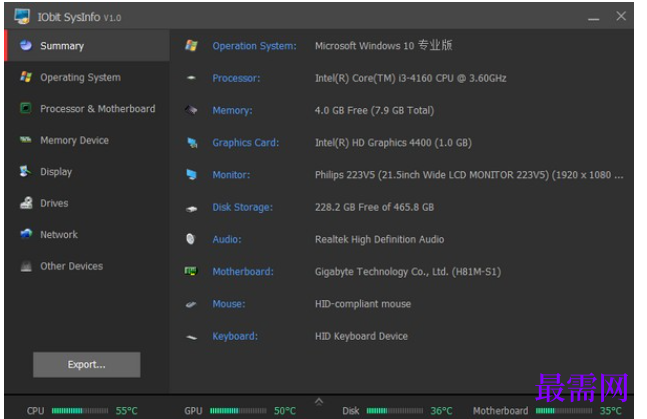Click the blue monitor icon beside Monitor label
The width and height of the screenshot is (647, 419).
tap(191, 174)
